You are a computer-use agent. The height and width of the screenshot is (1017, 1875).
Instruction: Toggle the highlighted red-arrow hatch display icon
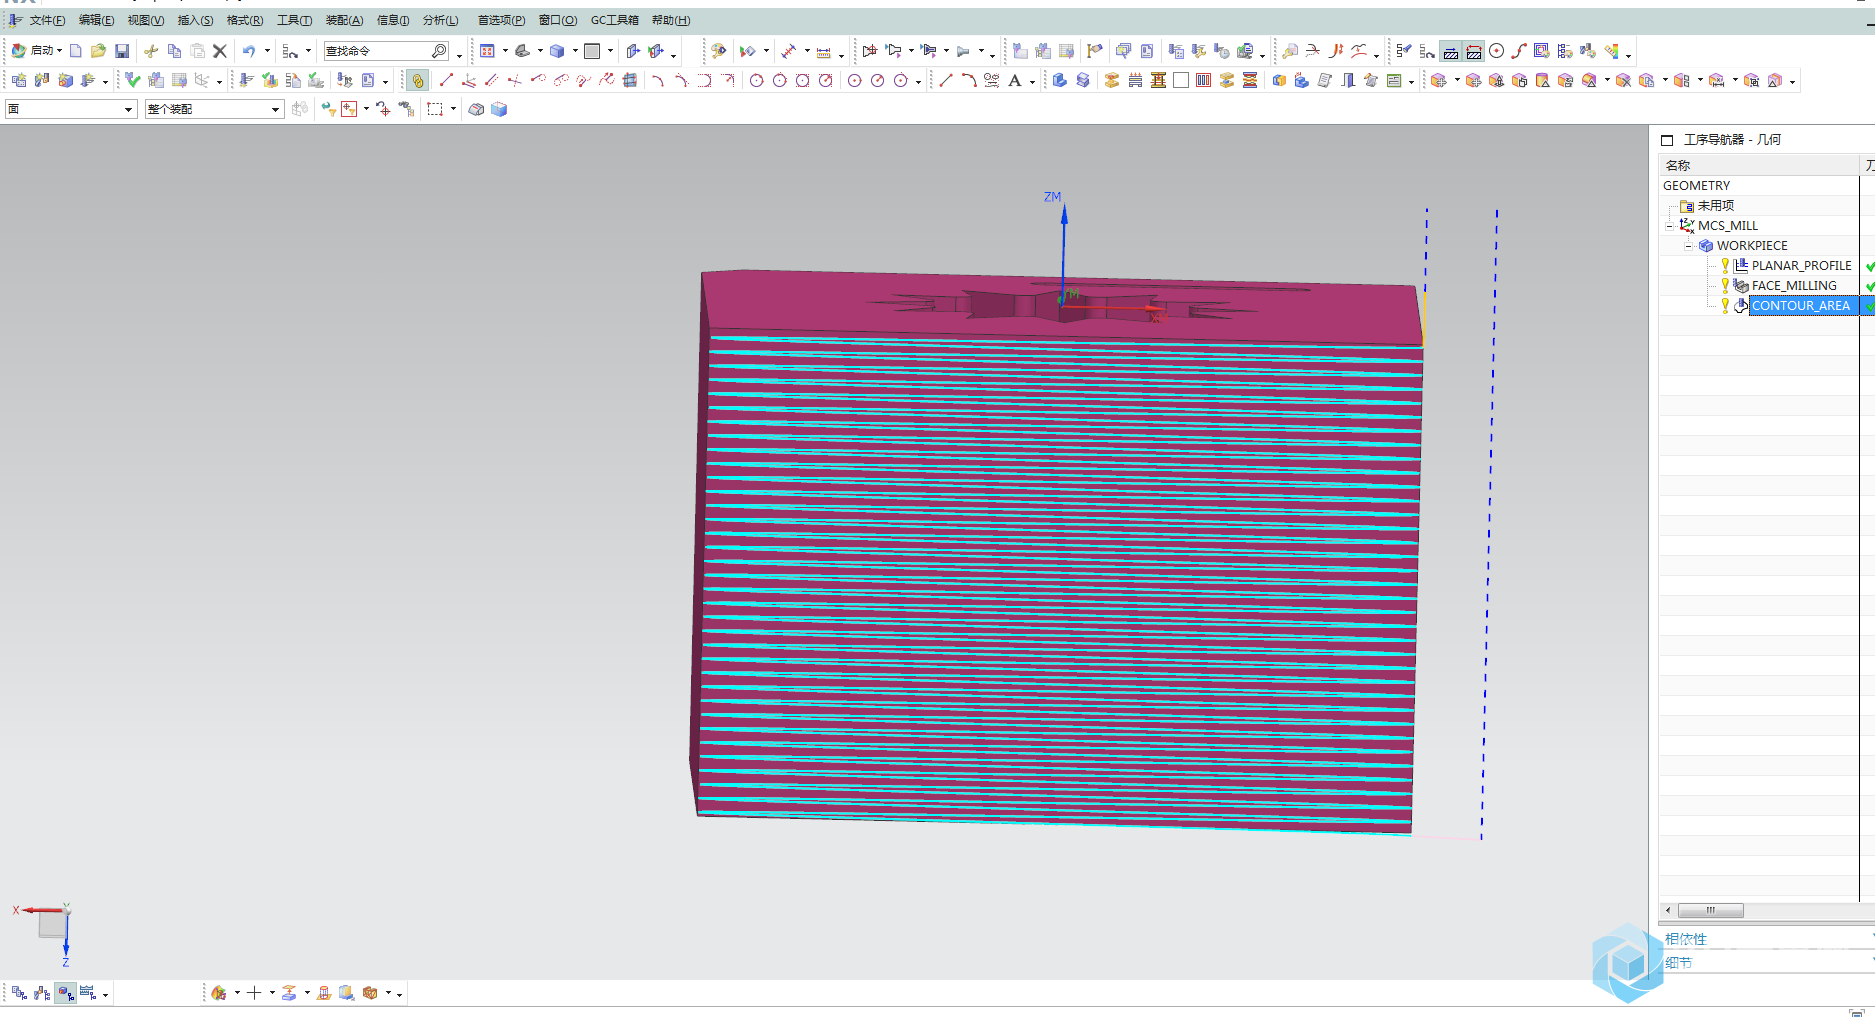click(1474, 51)
